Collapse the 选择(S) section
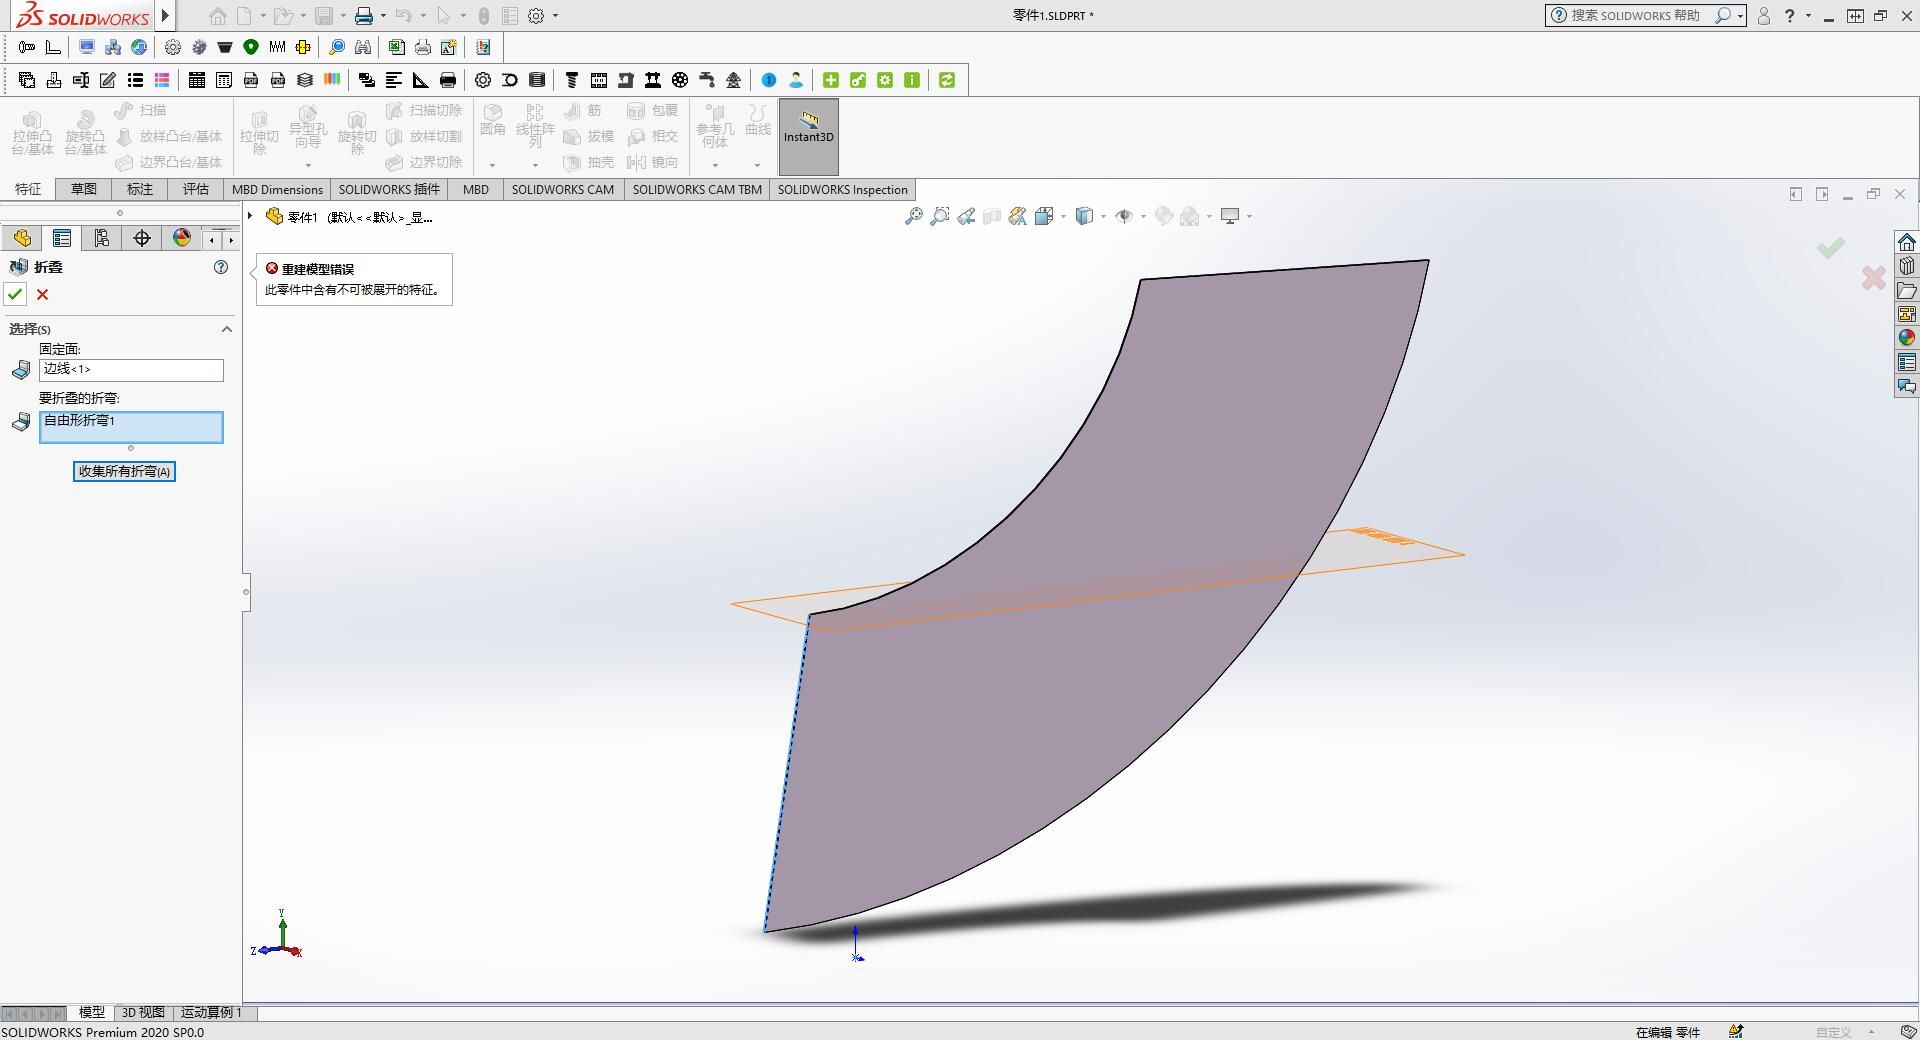The image size is (1920, 1040). click(x=227, y=329)
